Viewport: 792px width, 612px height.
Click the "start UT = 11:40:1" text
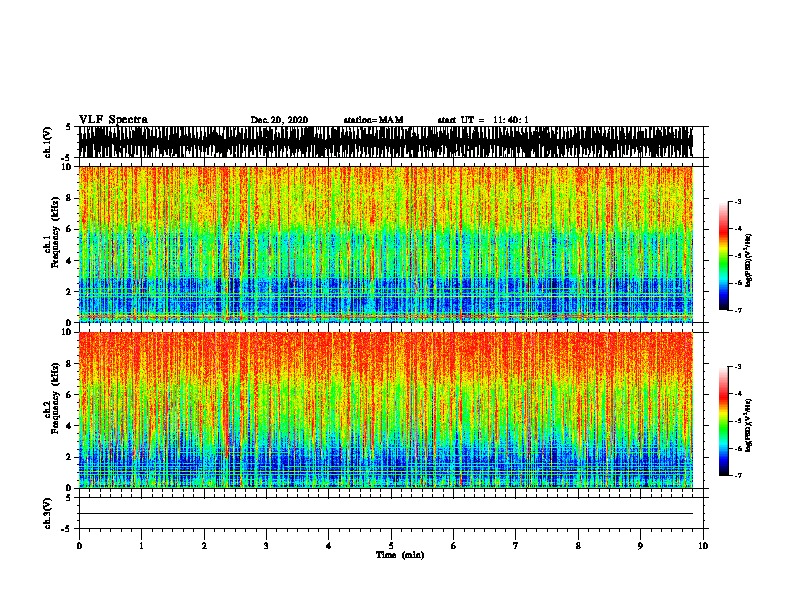(483, 120)
